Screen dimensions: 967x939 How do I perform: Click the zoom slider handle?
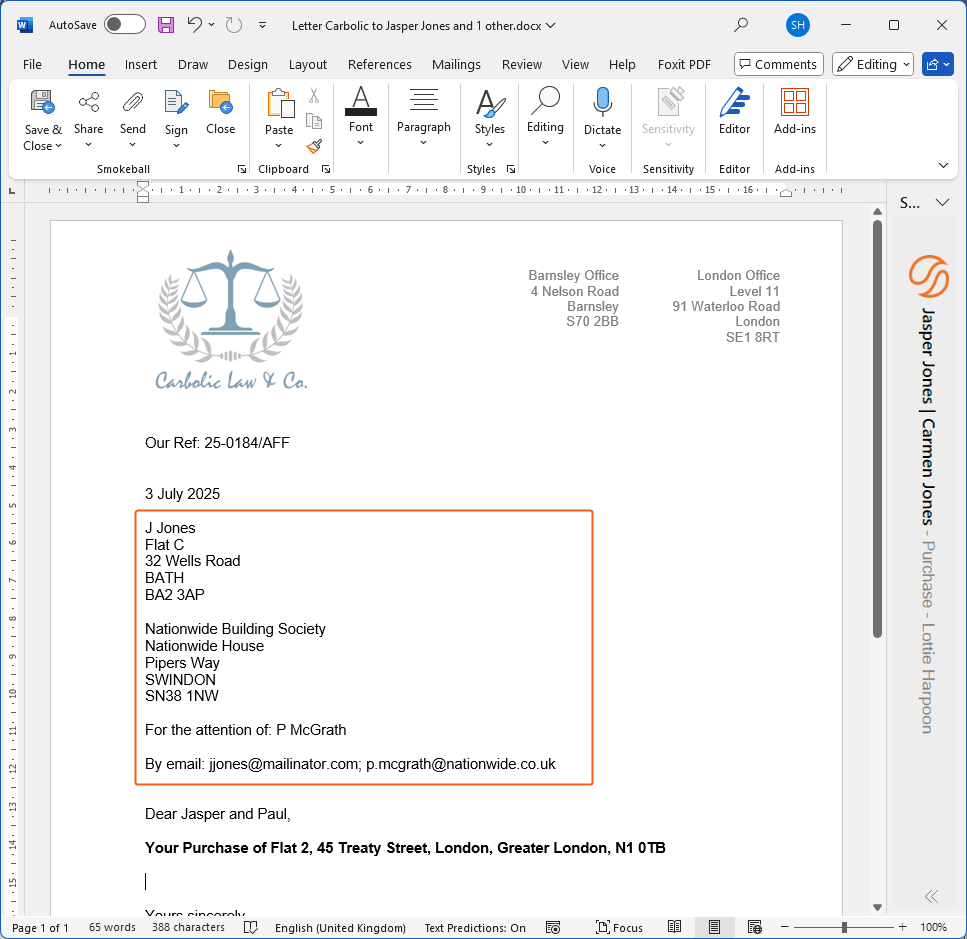(844, 927)
